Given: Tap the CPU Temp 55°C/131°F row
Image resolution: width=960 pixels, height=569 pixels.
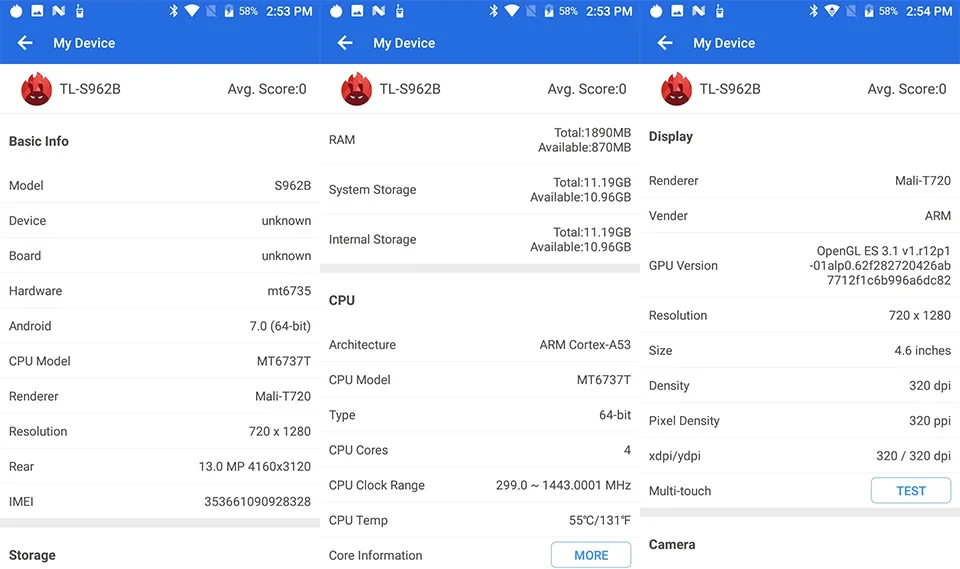Looking at the screenshot, I should click(x=480, y=520).
